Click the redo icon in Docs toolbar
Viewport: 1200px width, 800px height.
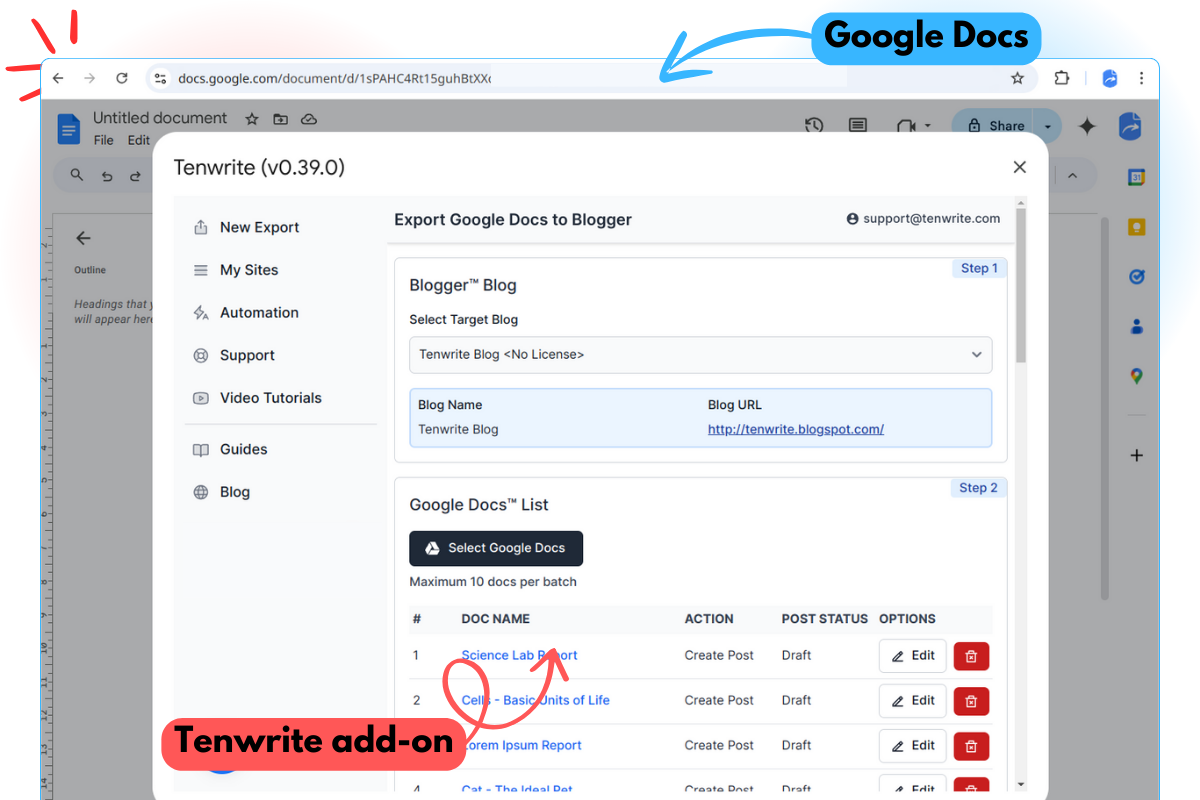tap(136, 176)
